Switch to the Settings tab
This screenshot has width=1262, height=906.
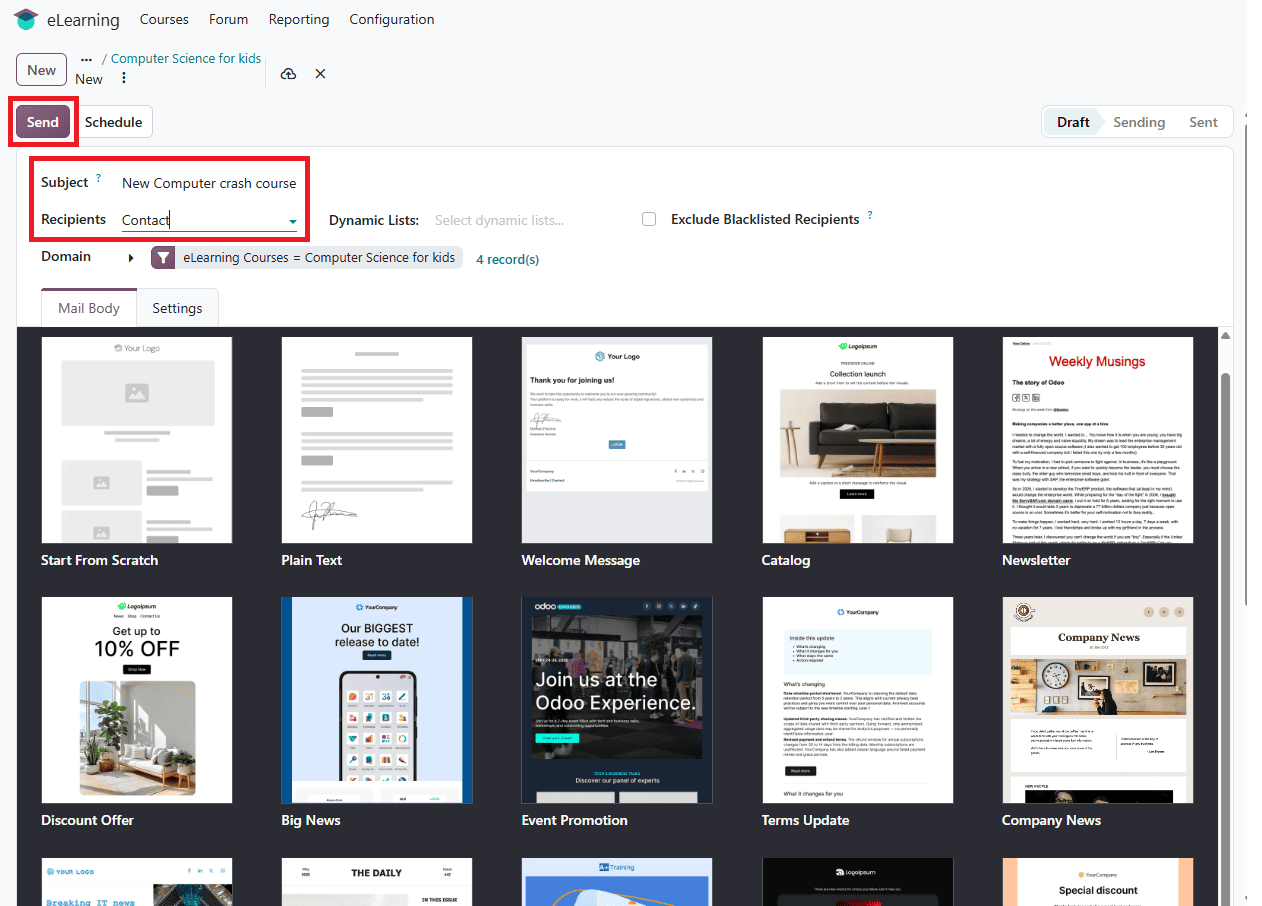click(x=177, y=308)
